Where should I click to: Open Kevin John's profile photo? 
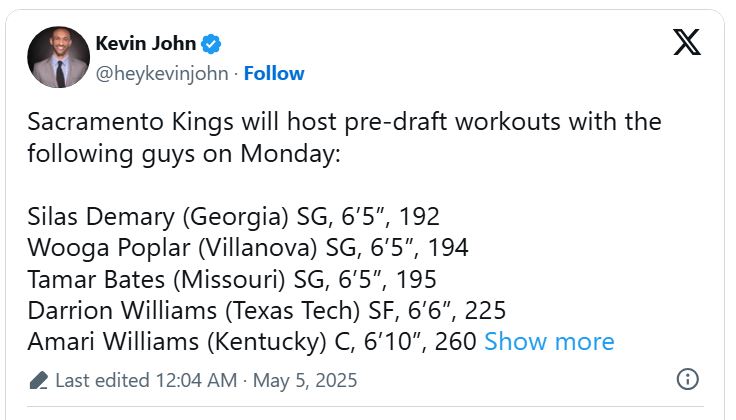(x=58, y=57)
